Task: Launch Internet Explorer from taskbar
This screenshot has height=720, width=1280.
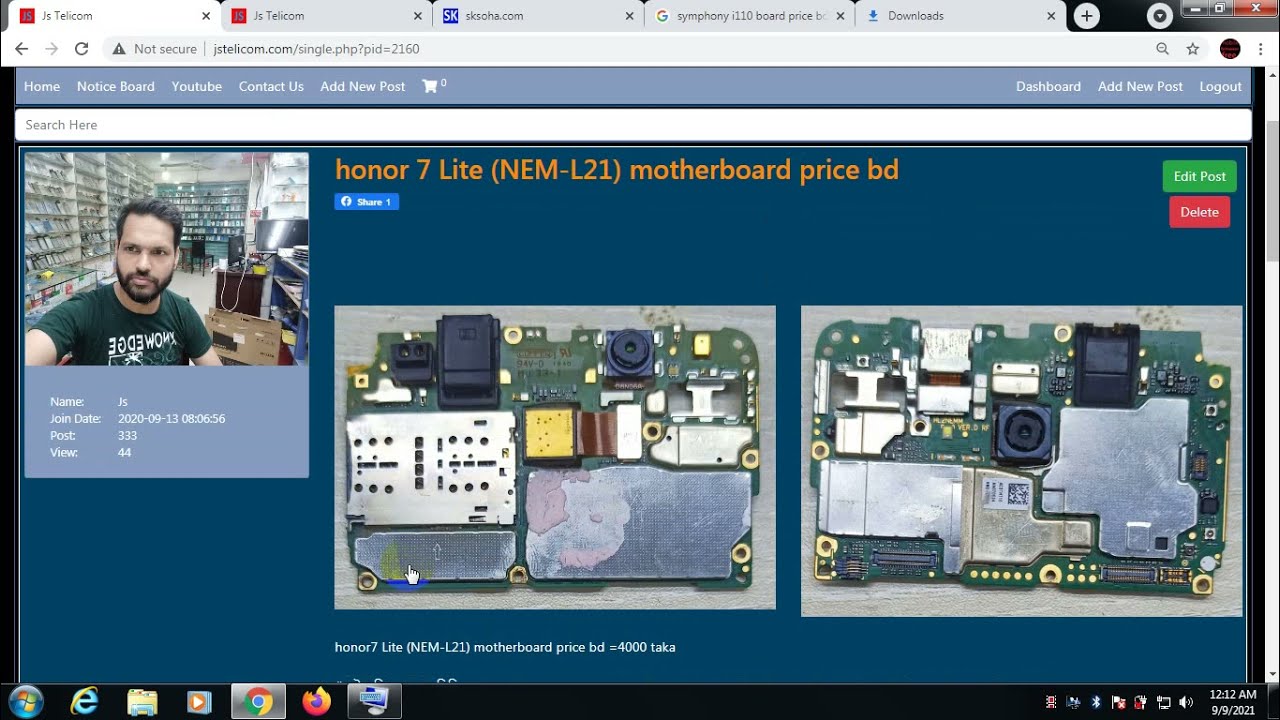Action: click(85, 702)
